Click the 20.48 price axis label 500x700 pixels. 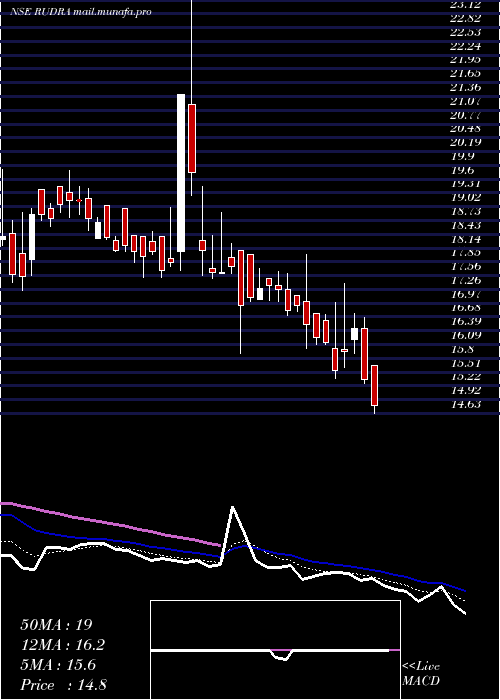466,129
